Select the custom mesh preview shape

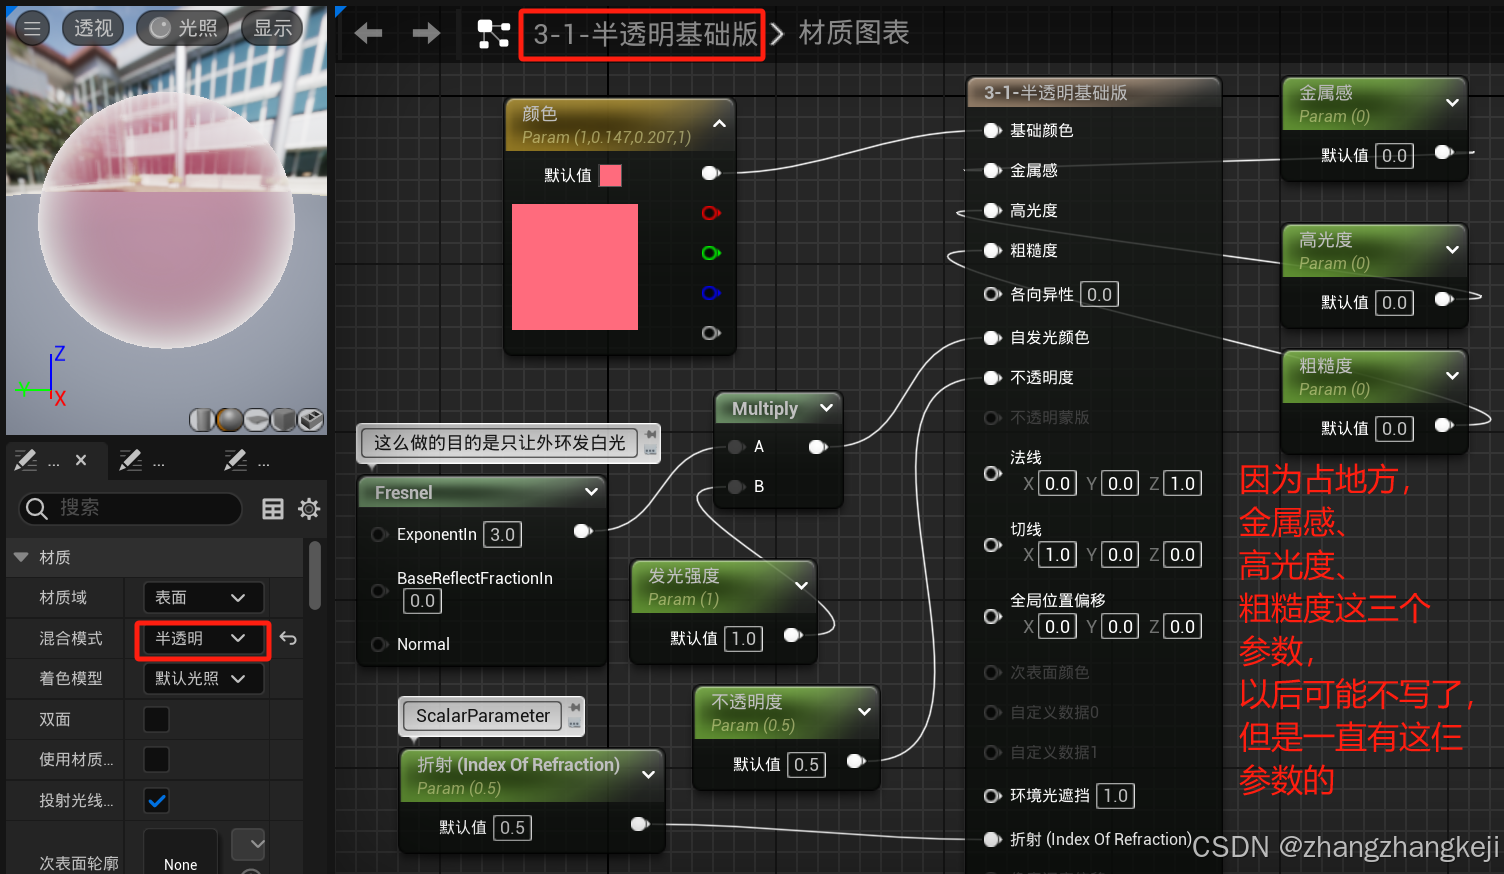[x=310, y=420]
